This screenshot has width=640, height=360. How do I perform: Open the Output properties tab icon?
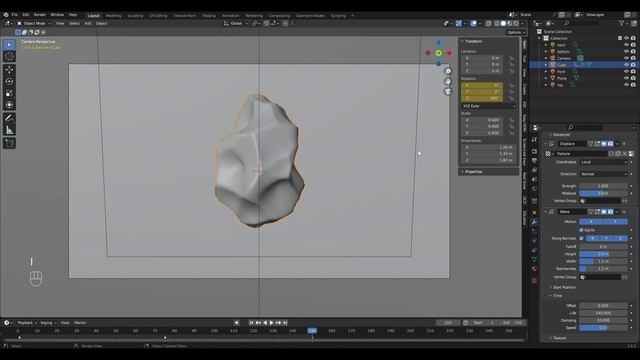pyautogui.click(x=534, y=161)
